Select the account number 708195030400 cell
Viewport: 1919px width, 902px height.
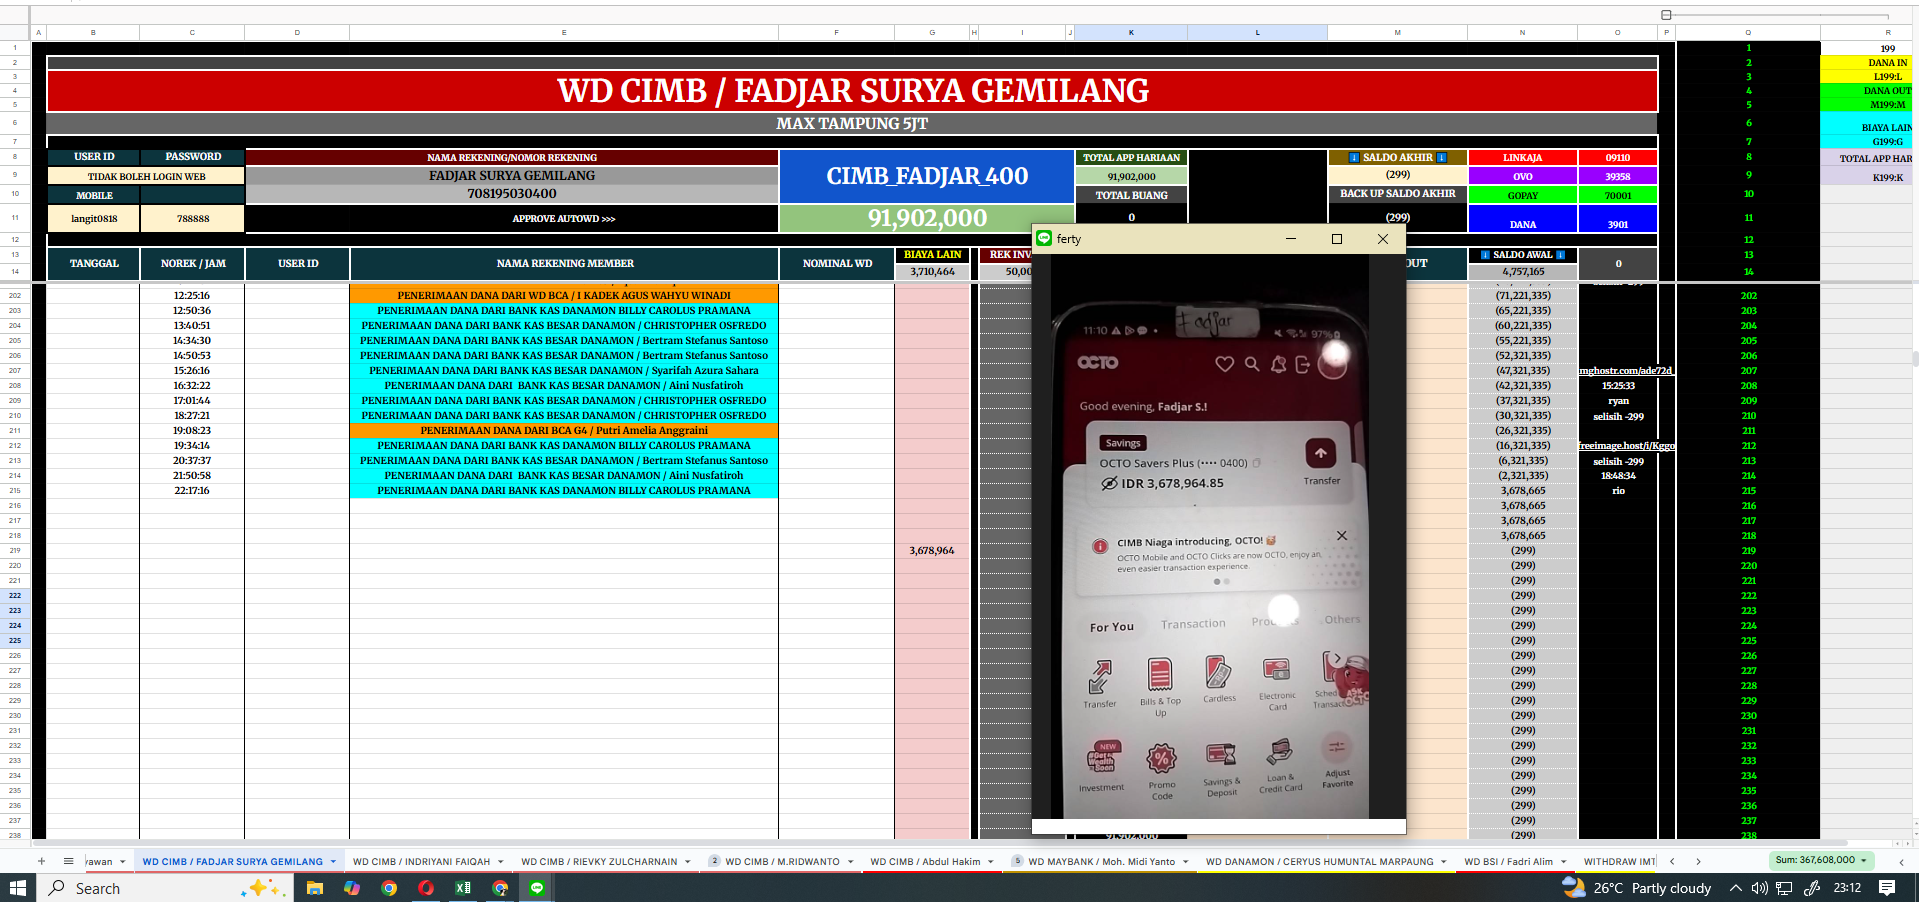[x=512, y=194]
